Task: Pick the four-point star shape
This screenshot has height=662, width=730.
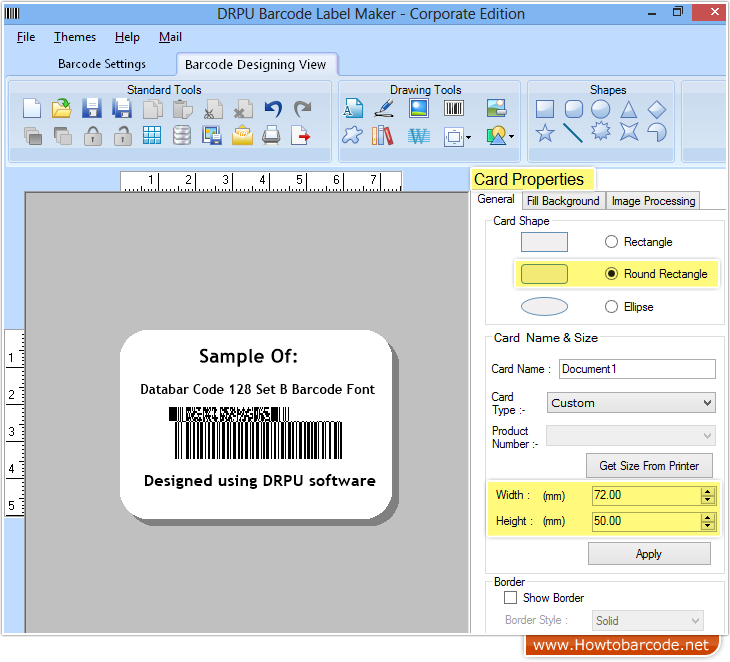Action: pos(629,132)
